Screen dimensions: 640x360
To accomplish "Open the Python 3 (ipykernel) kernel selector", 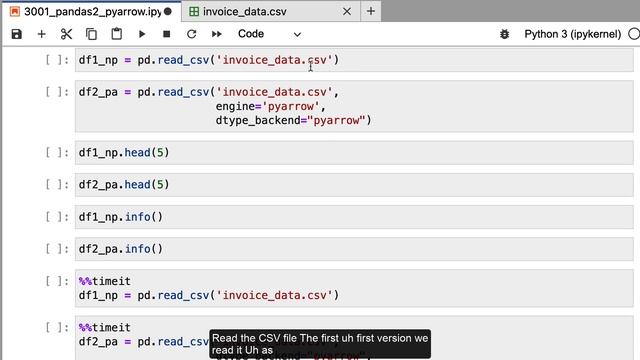I will click(x=573, y=34).
